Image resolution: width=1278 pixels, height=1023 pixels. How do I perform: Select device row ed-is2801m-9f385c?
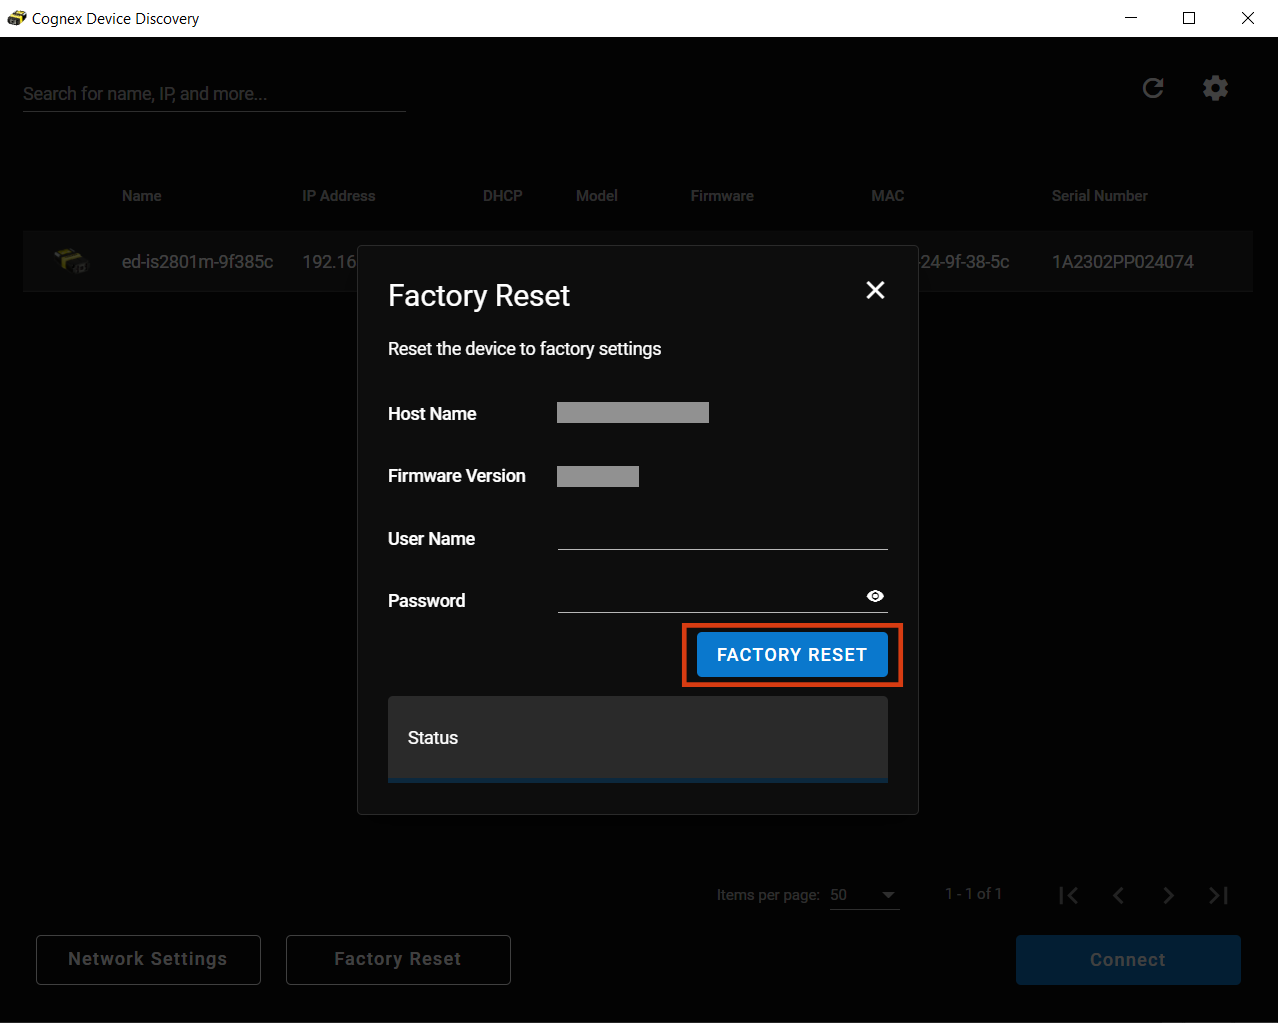[x=197, y=262]
